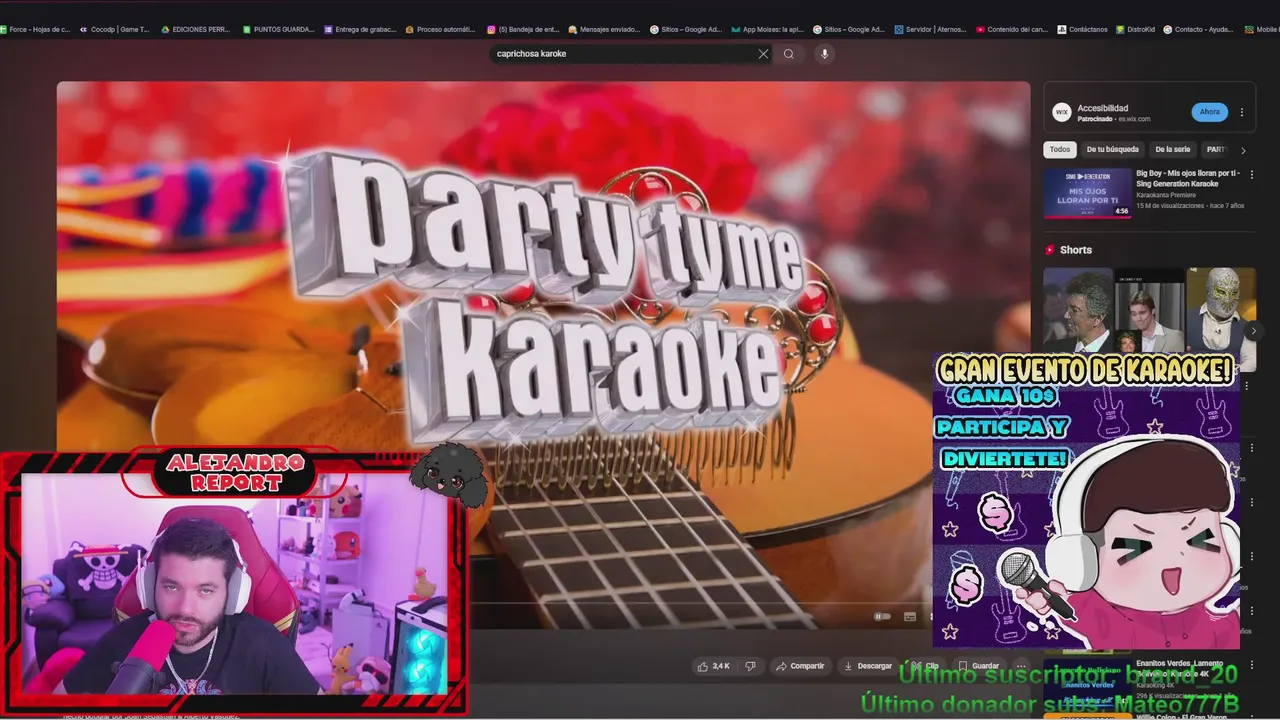The width and height of the screenshot is (1280, 720).
Task: Open the 'Entrega de grabac...' bookmark
Action: tap(361, 29)
